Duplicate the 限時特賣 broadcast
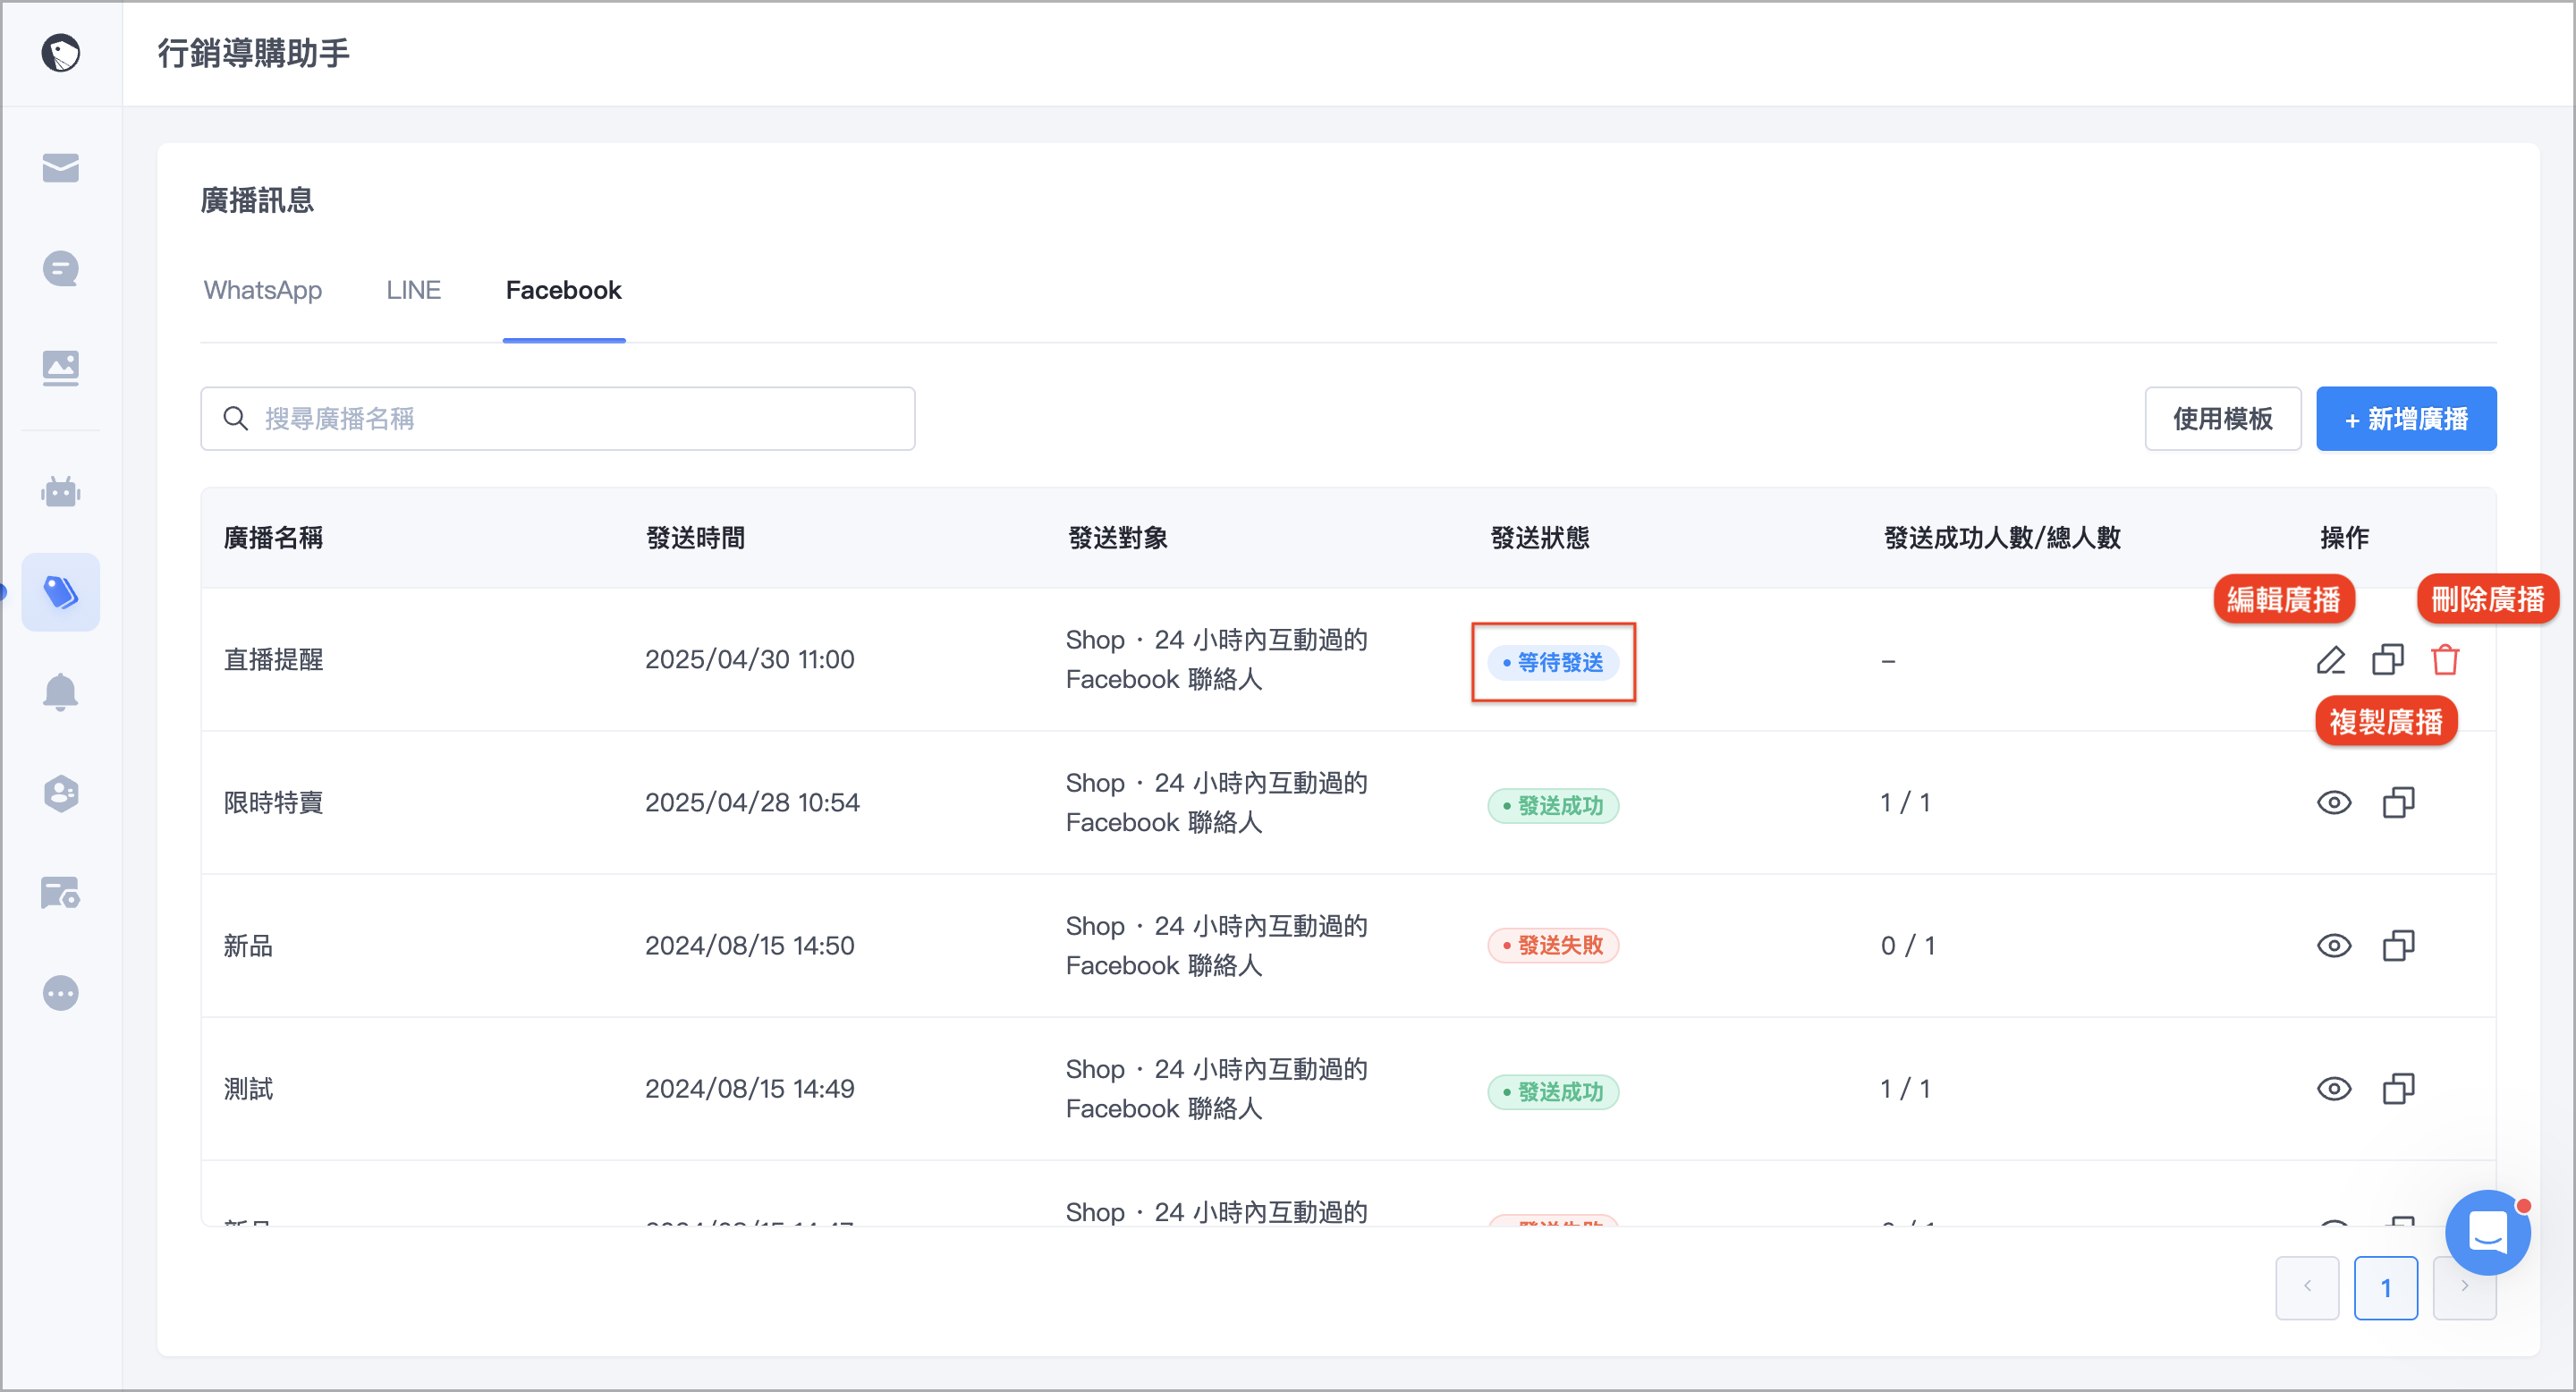Viewport: 2576px width, 1392px height. [x=2399, y=803]
